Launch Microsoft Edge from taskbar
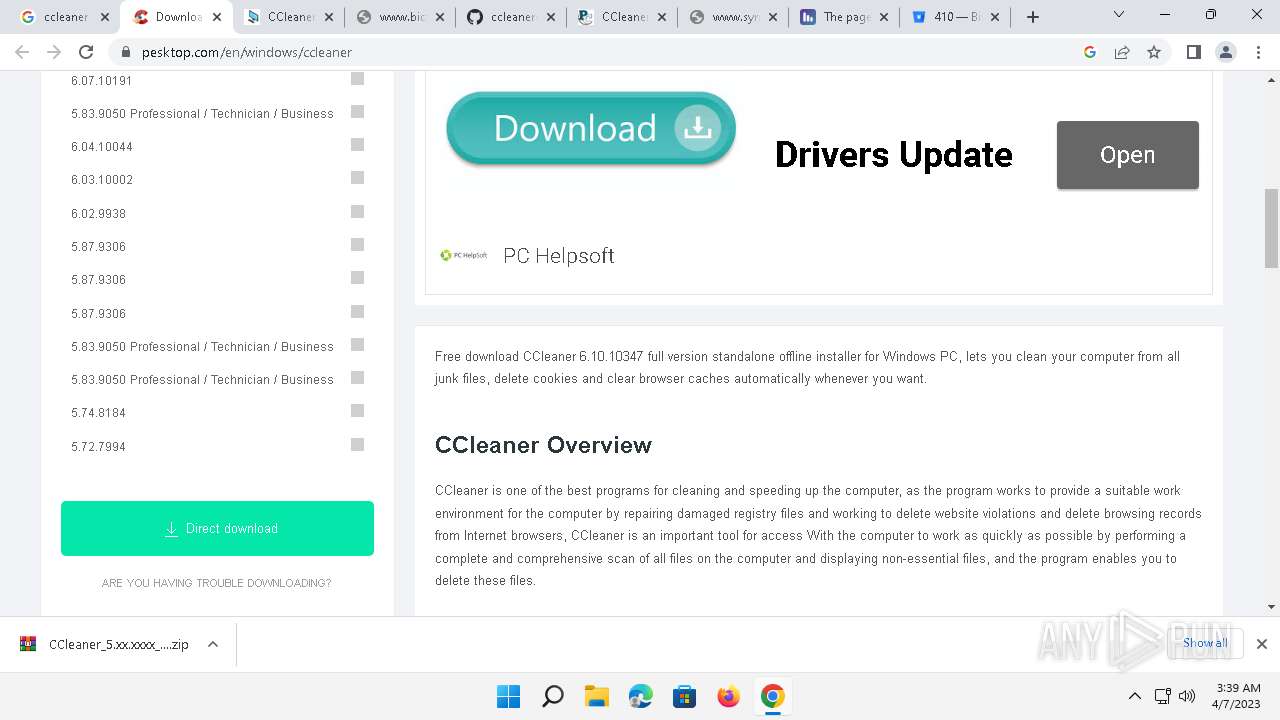 (640, 696)
